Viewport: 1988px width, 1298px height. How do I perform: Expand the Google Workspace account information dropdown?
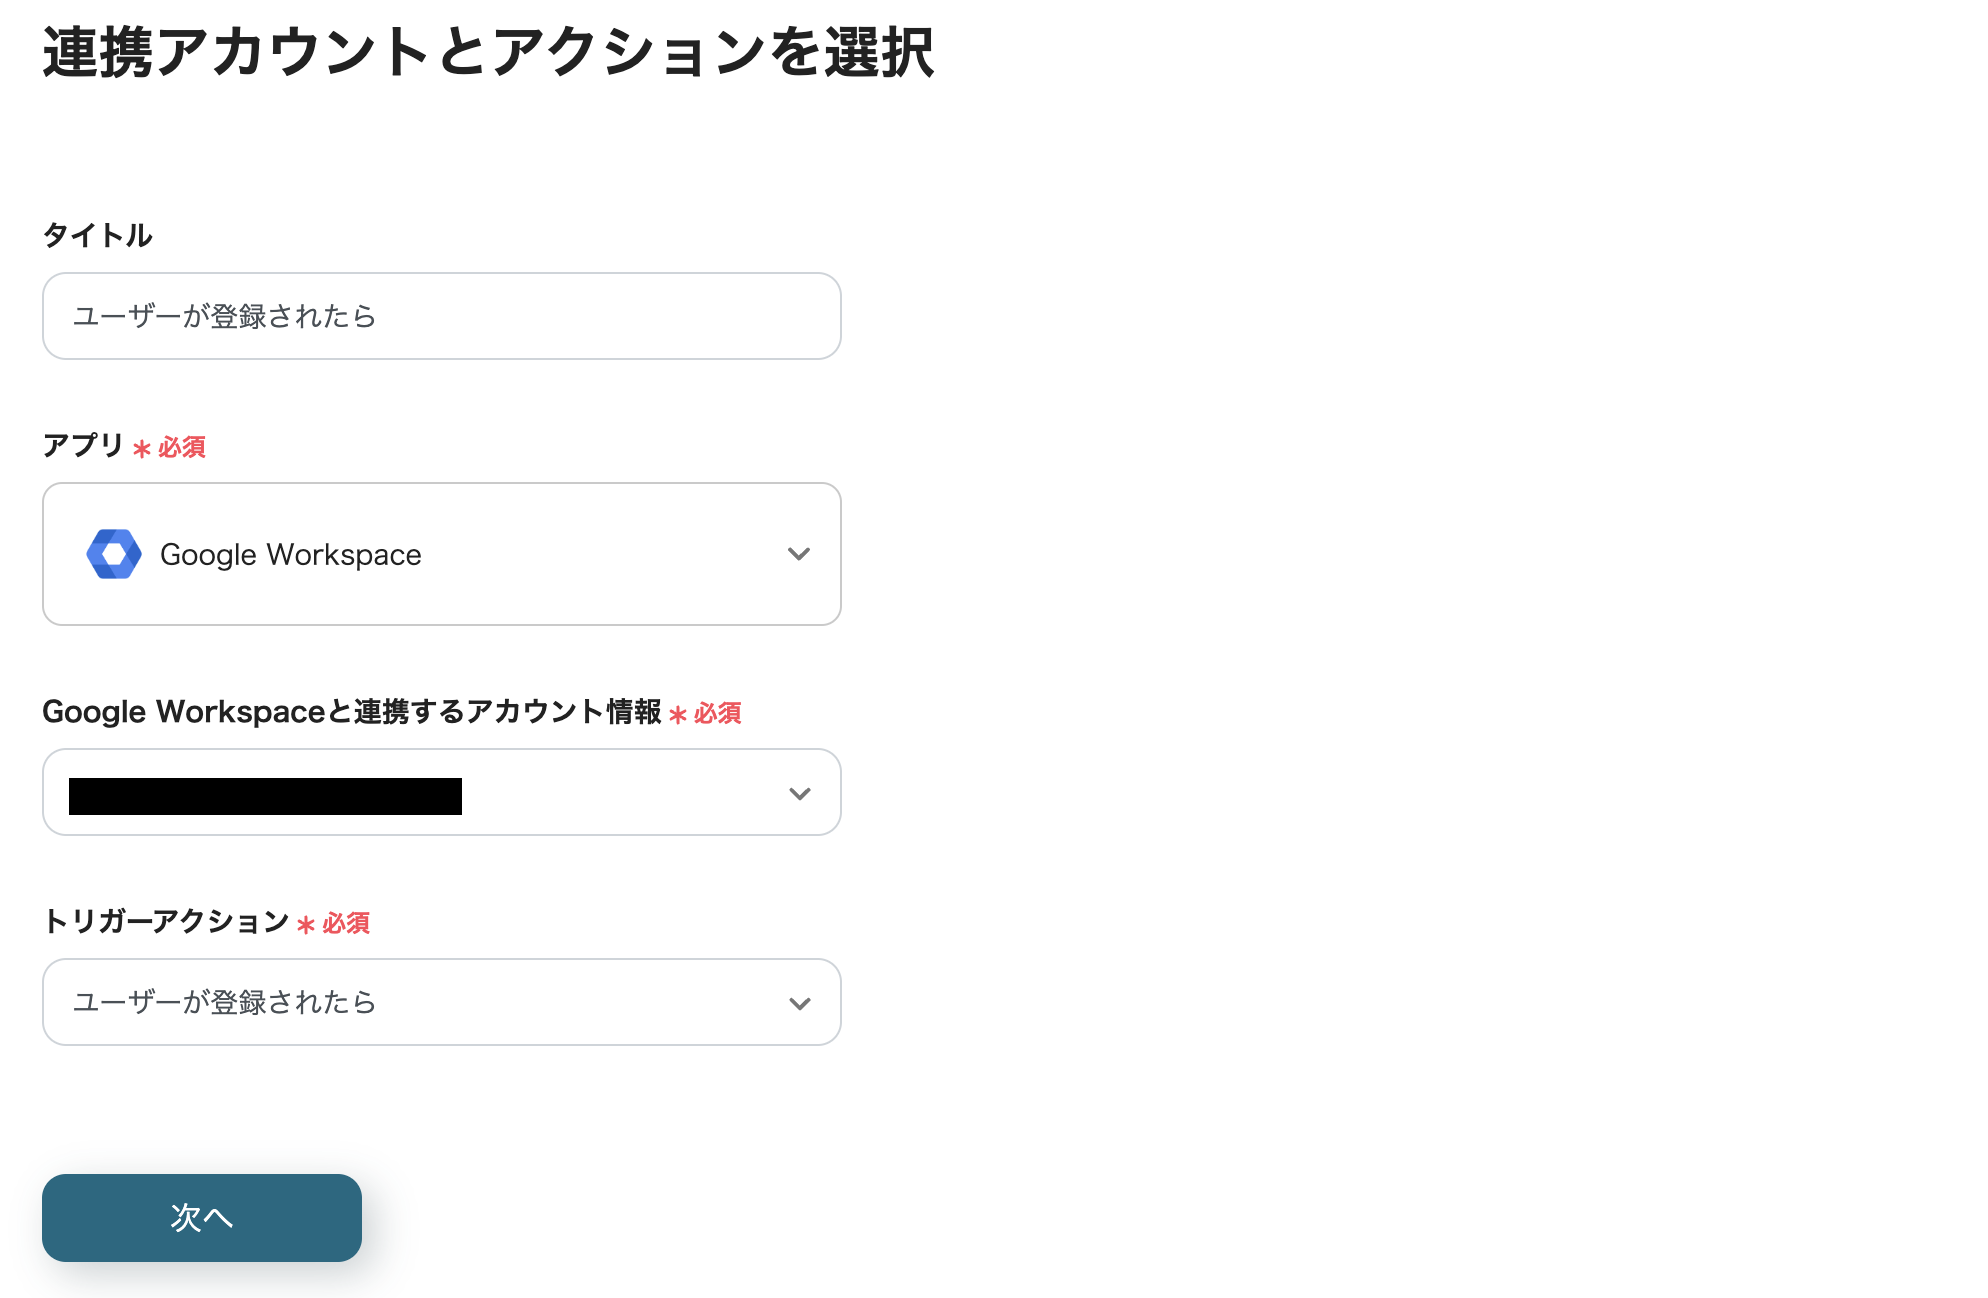point(441,792)
